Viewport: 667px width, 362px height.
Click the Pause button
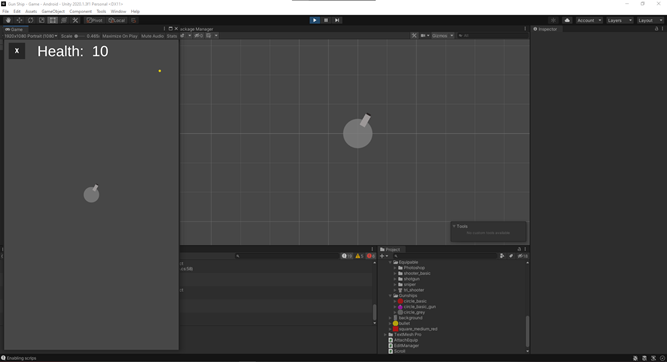point(326,20)
